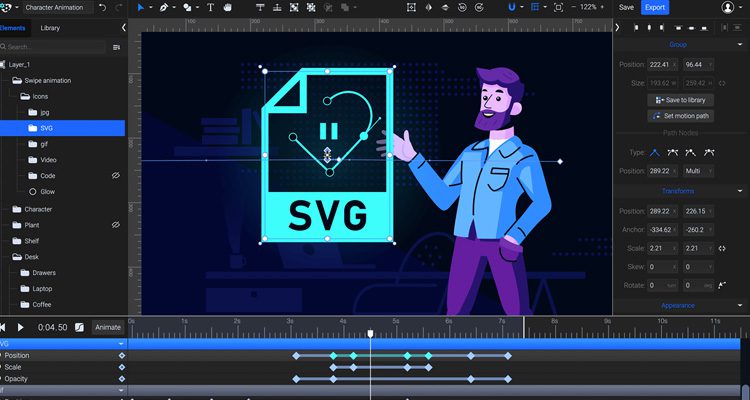Open the user account icon
Screen dimensions: 750x400
coord(727,7)
